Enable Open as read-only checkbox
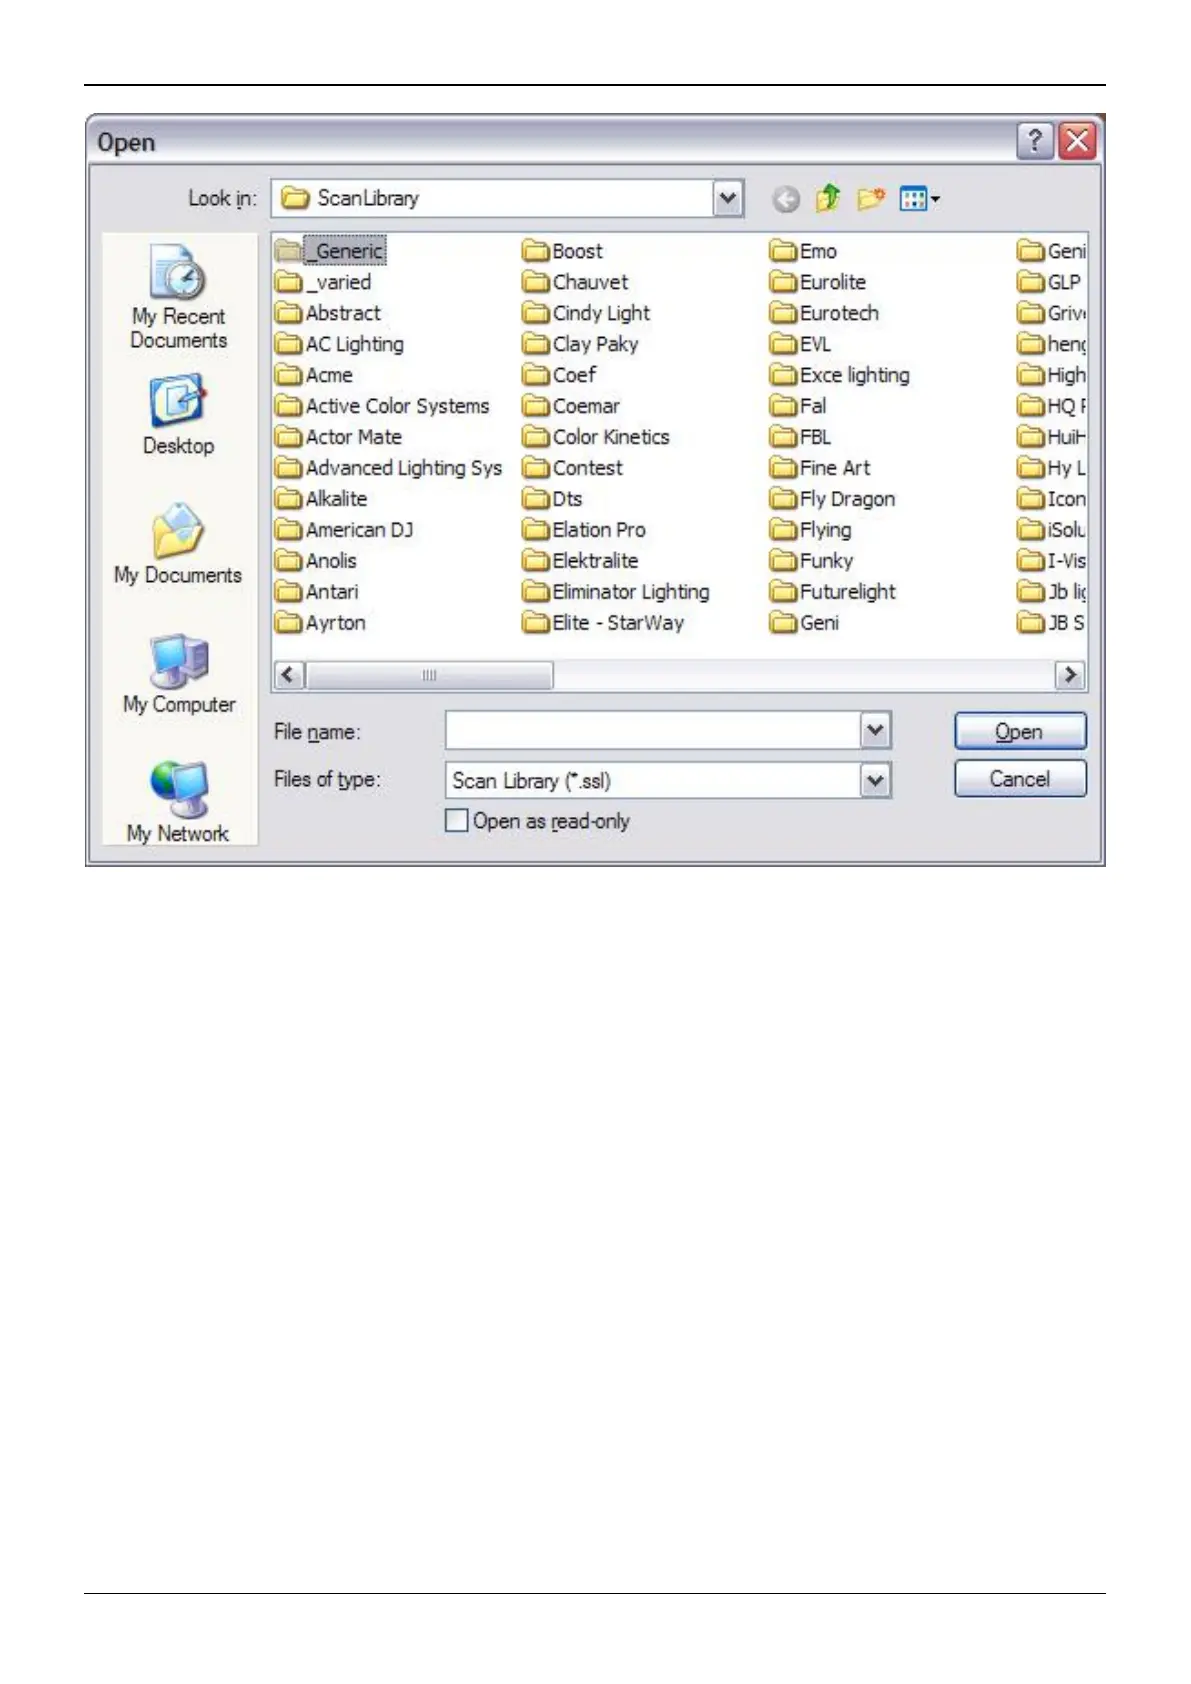The height and width of the screenshot is (1684, 1191). 457,821
